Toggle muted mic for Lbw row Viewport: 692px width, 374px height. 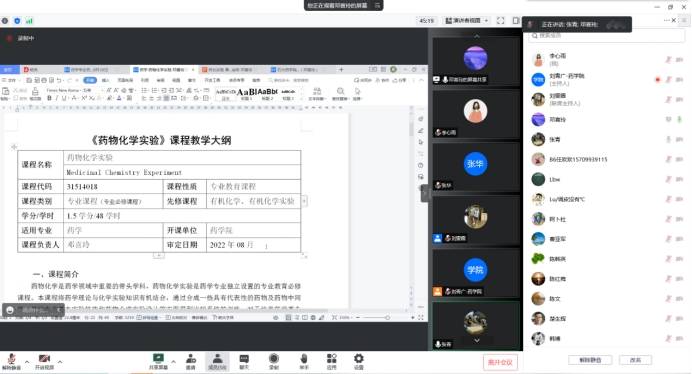pos(669,179)
